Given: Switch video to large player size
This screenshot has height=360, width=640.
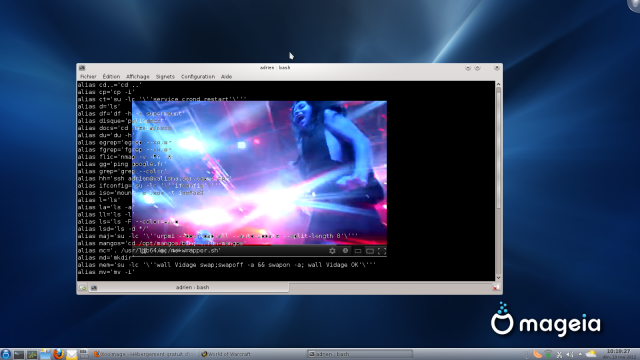Looking at the screenshot, I should tap(370, 251).
